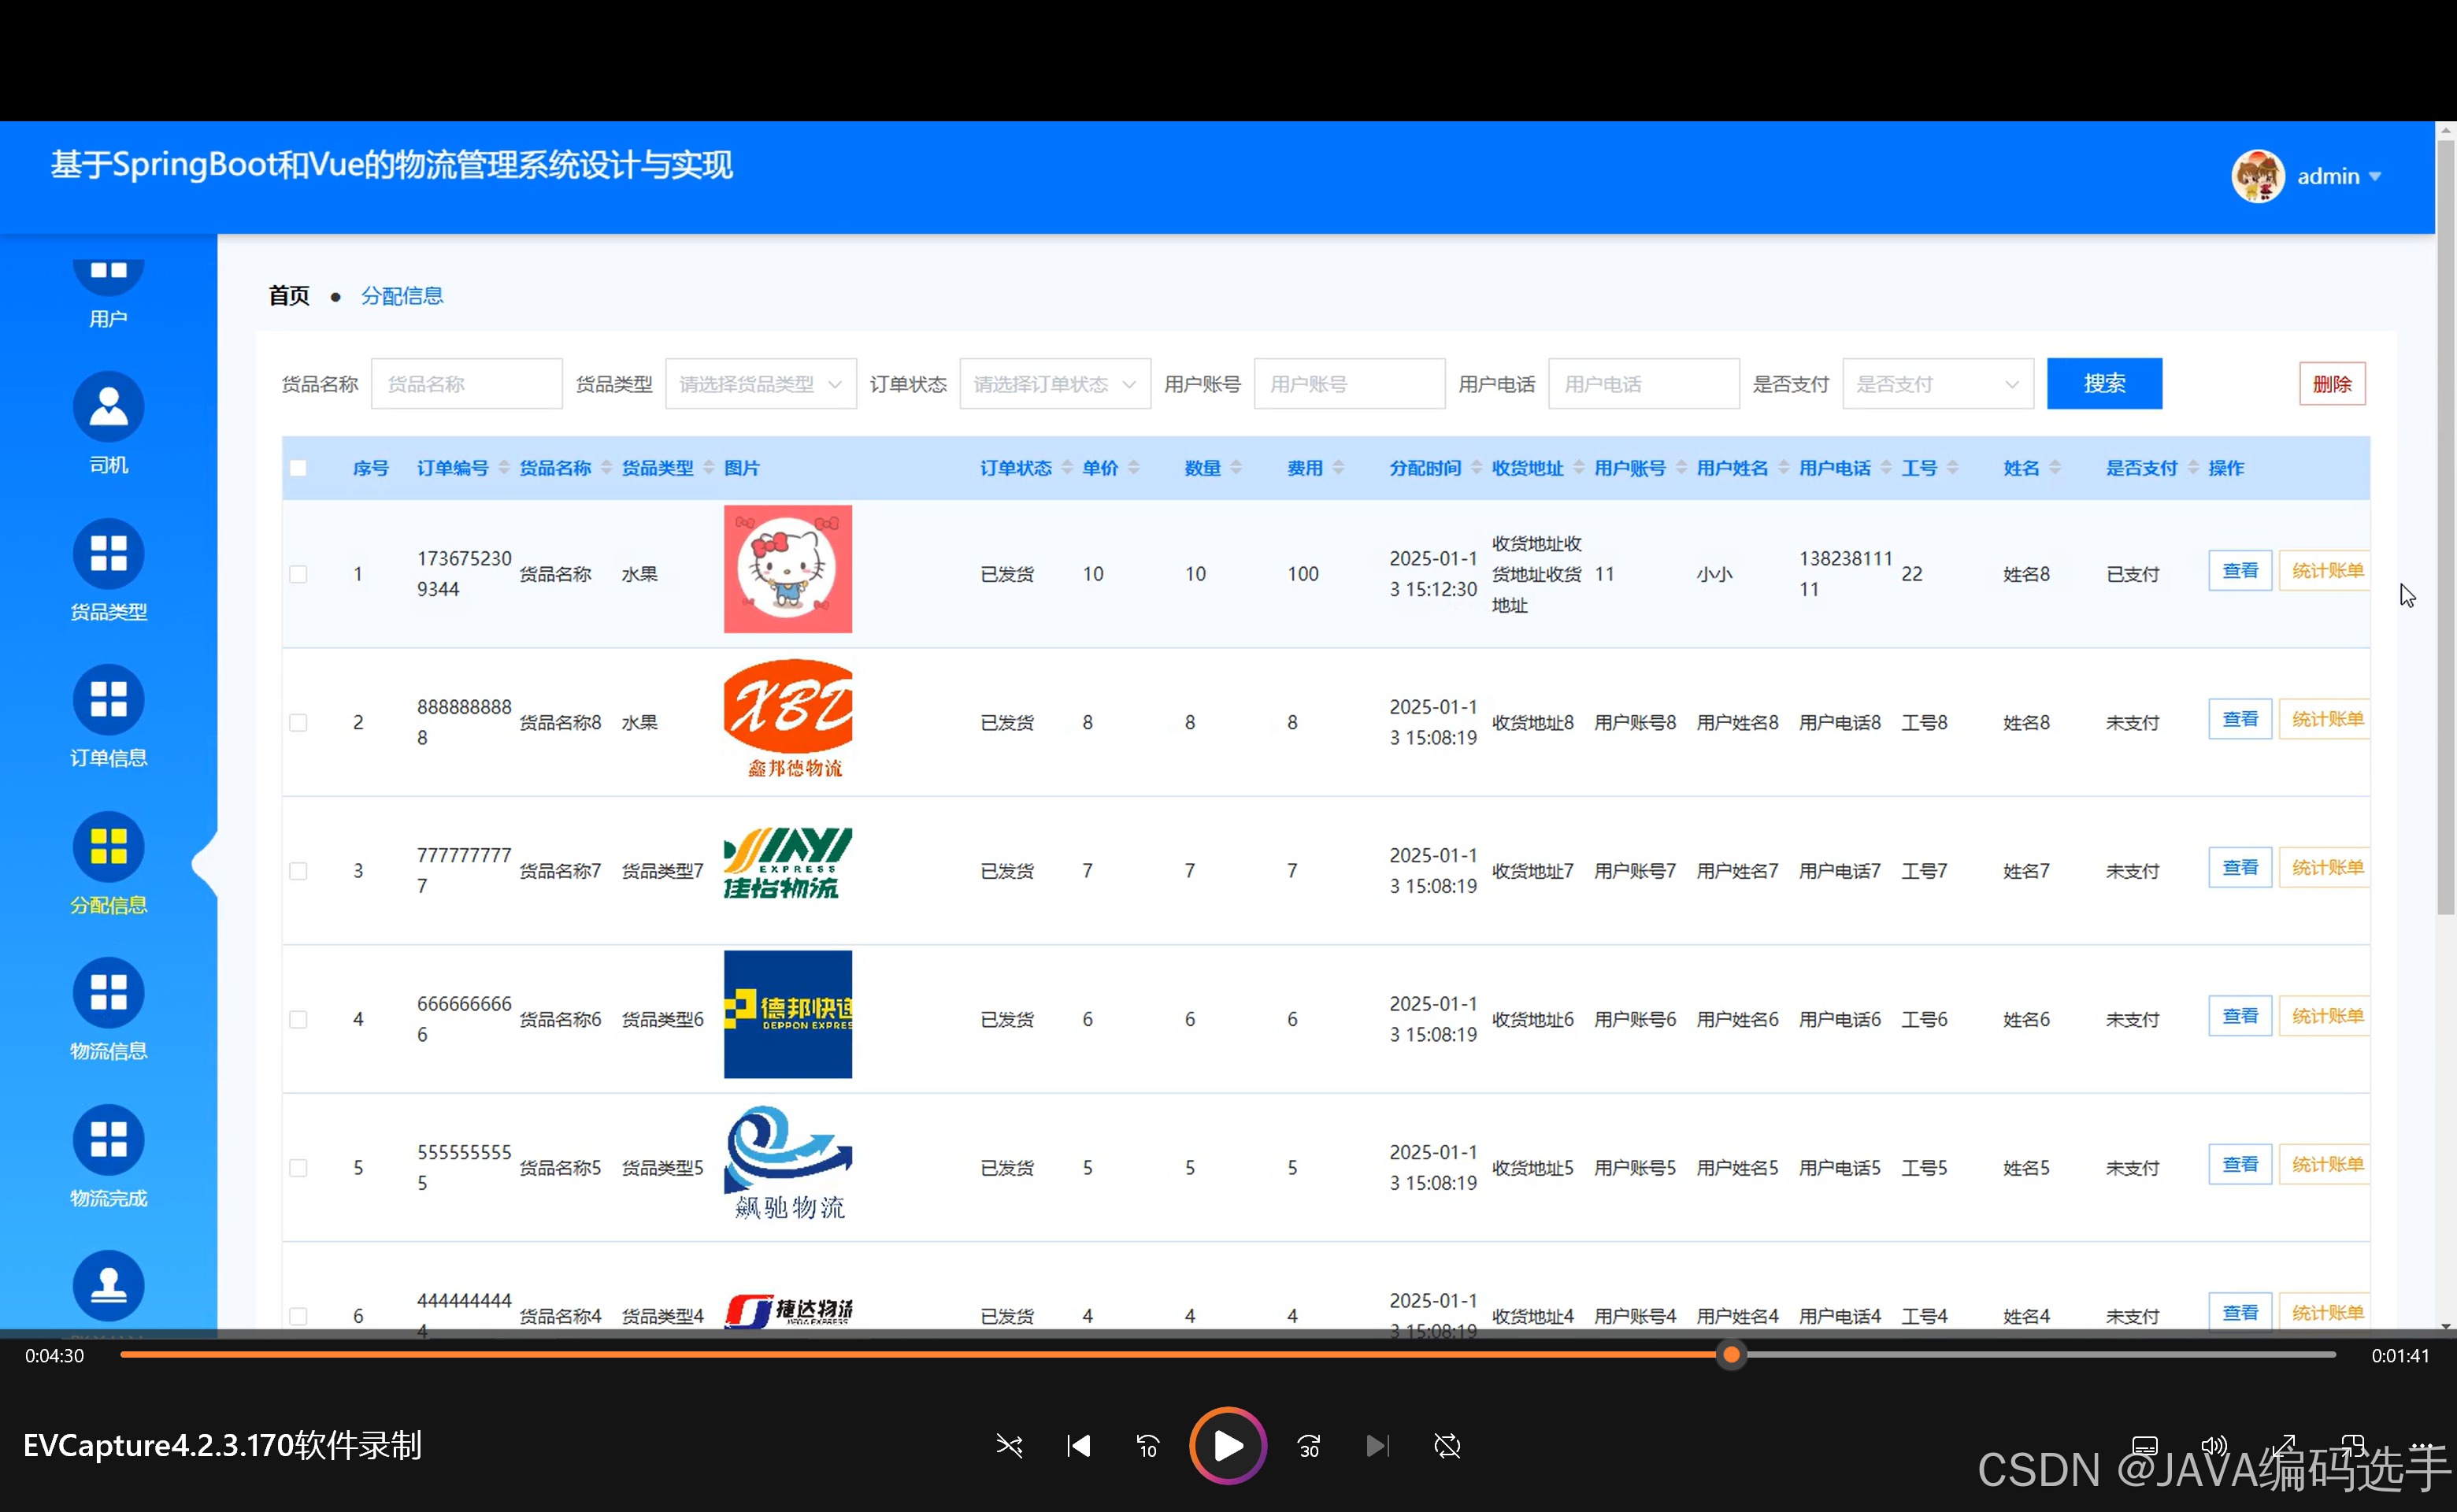Skip back 10 seconds
The width and height of the screenshot is (2457, 1512).
point(1147,1446)
